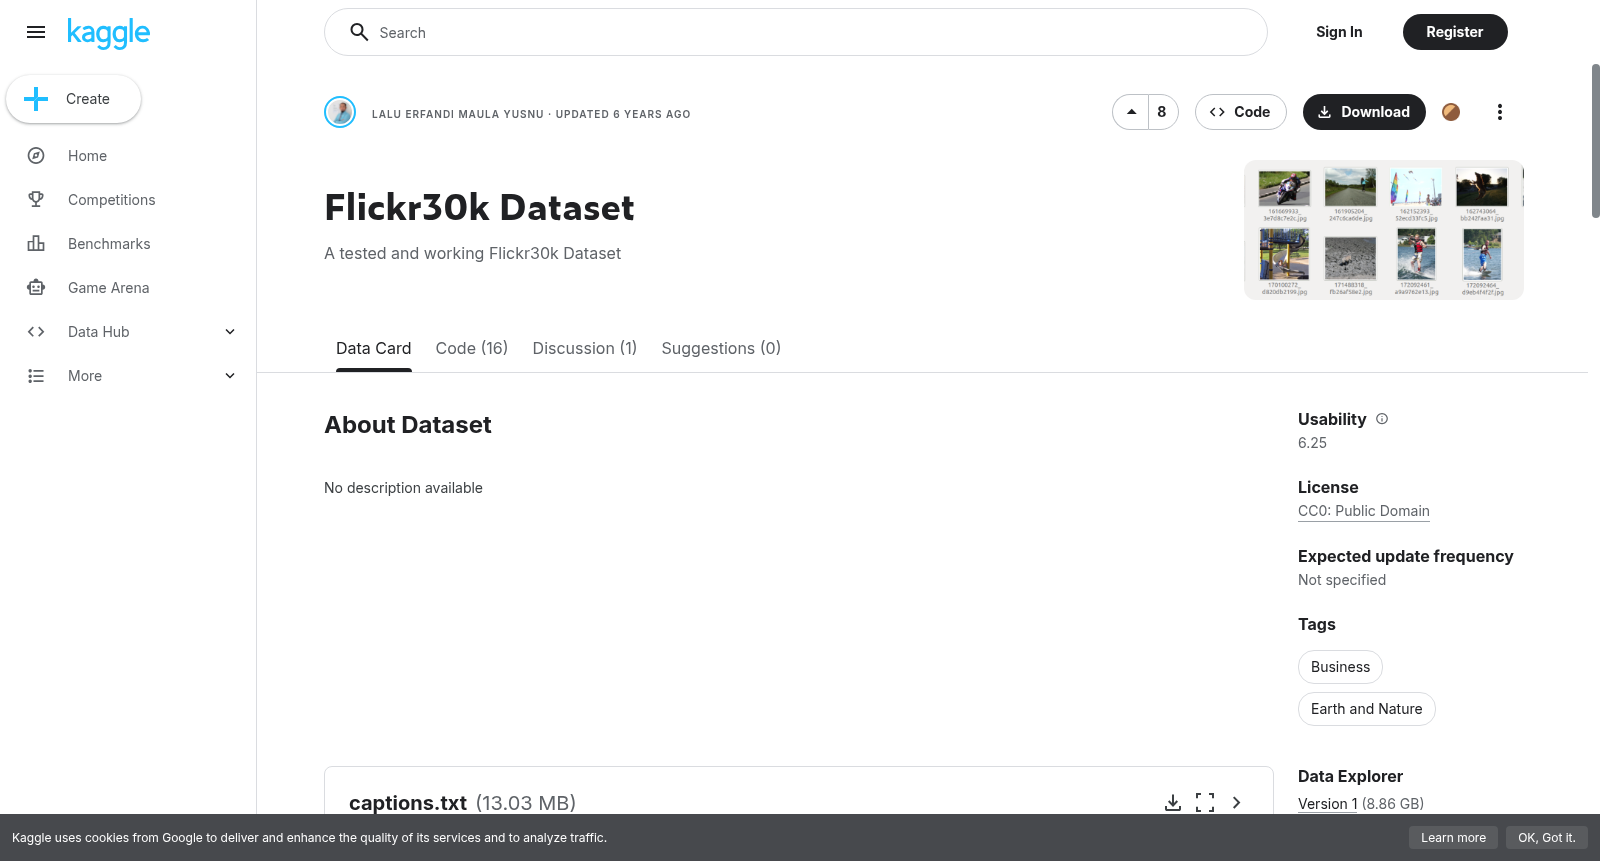Open the Home compass icon
1600x861 pixels.
[36, 156]
